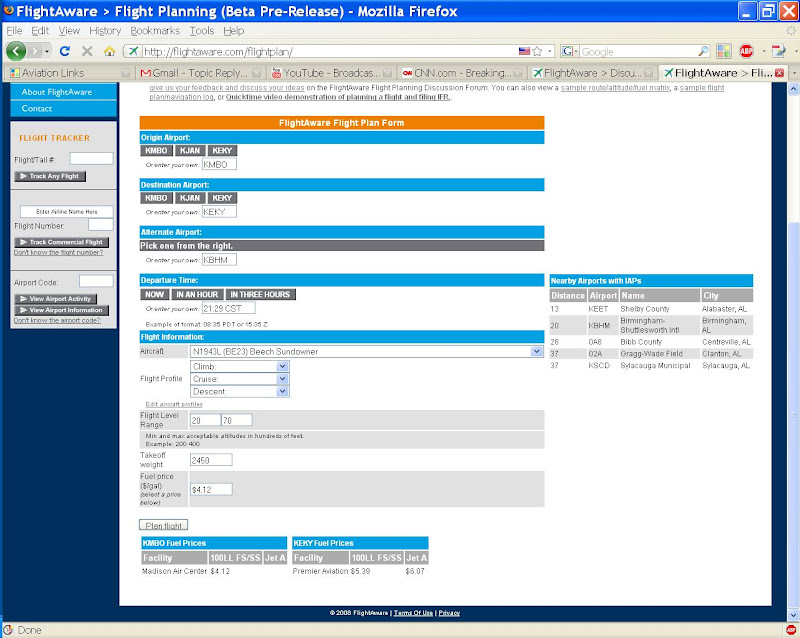Open the Tools menu
The image size is (800, 638).
(202, 31)
